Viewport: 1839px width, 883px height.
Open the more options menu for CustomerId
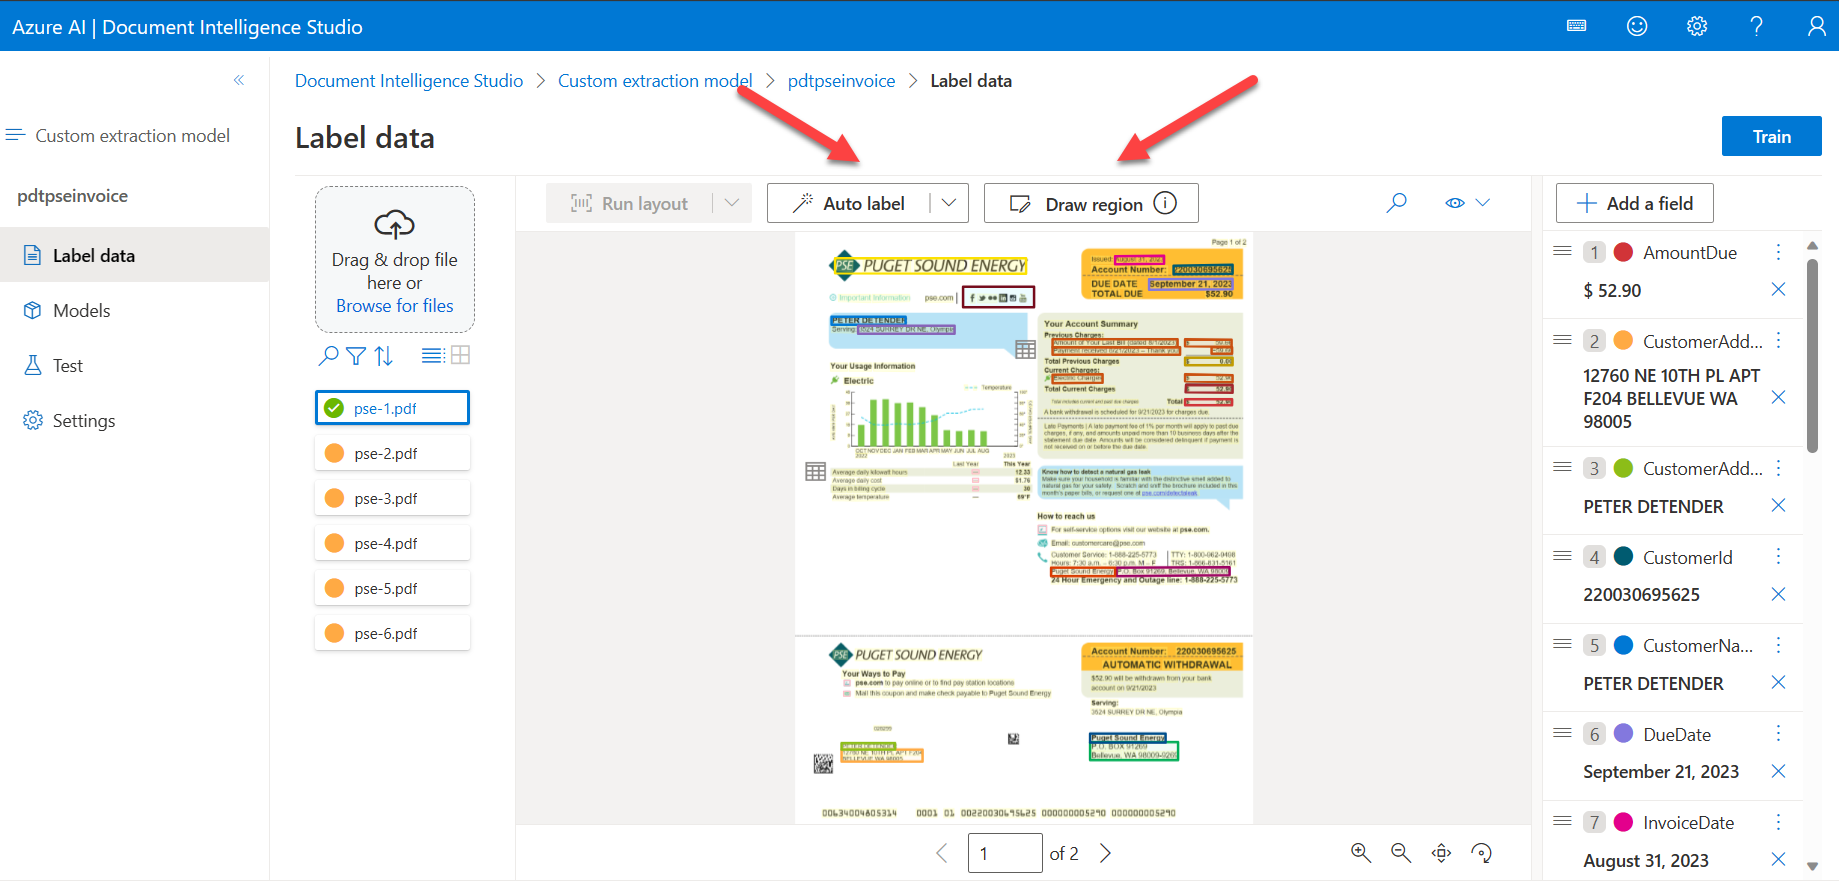click(x=1778, y=557)
